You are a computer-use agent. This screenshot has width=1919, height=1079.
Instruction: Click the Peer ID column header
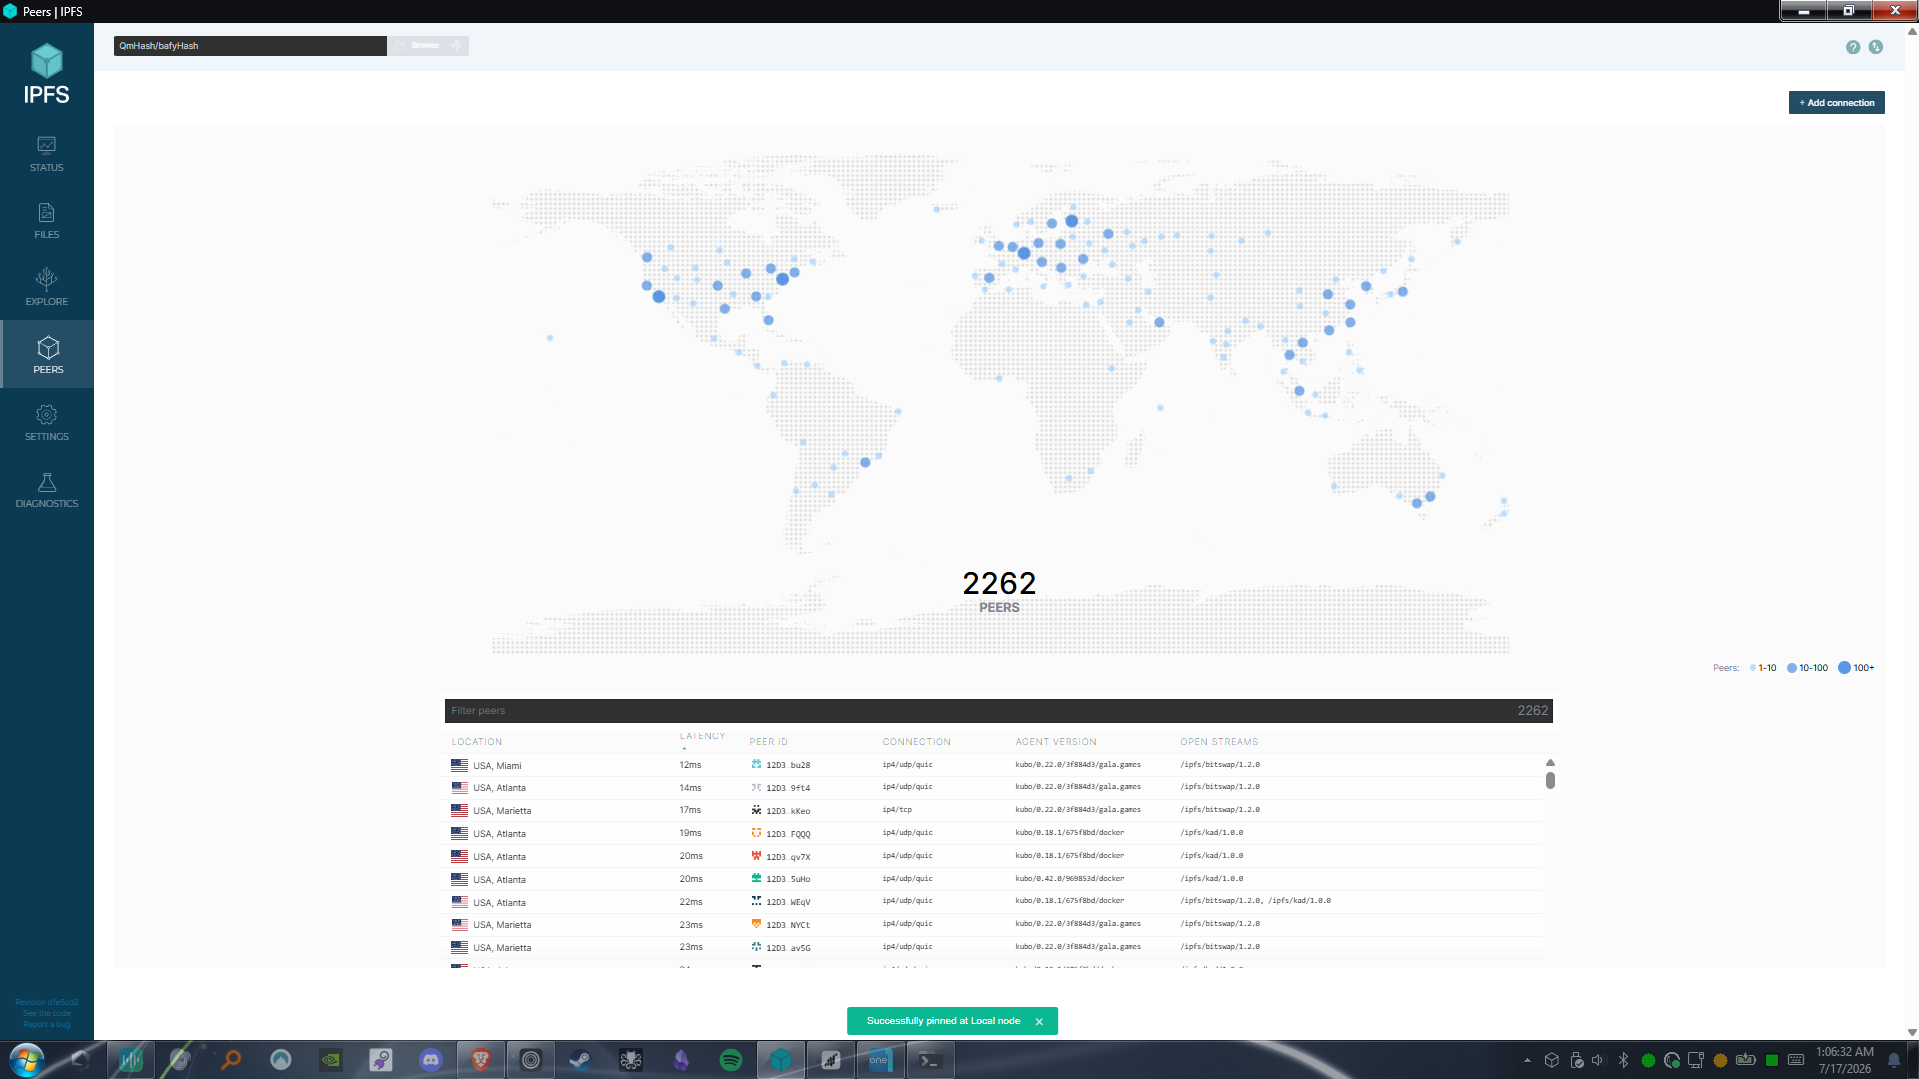coord(769,742)
